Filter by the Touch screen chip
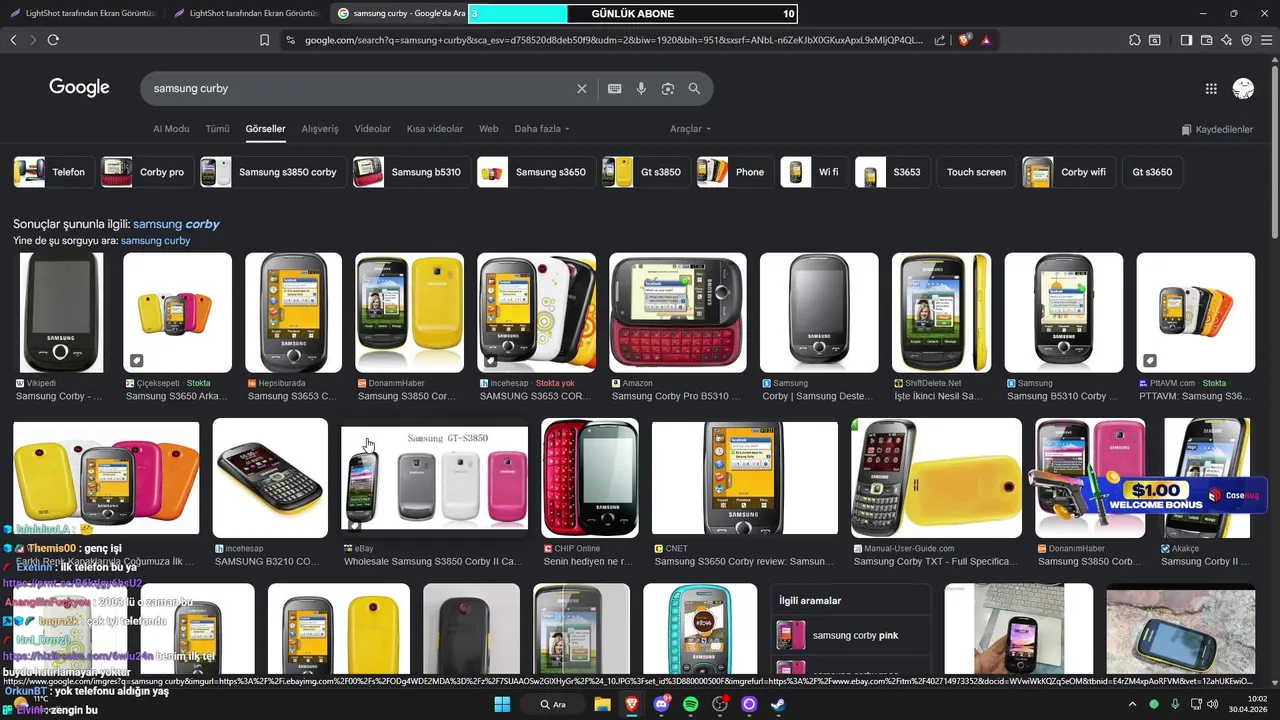Viewport: 1280px width, 720px height. [x=976, y=172]
